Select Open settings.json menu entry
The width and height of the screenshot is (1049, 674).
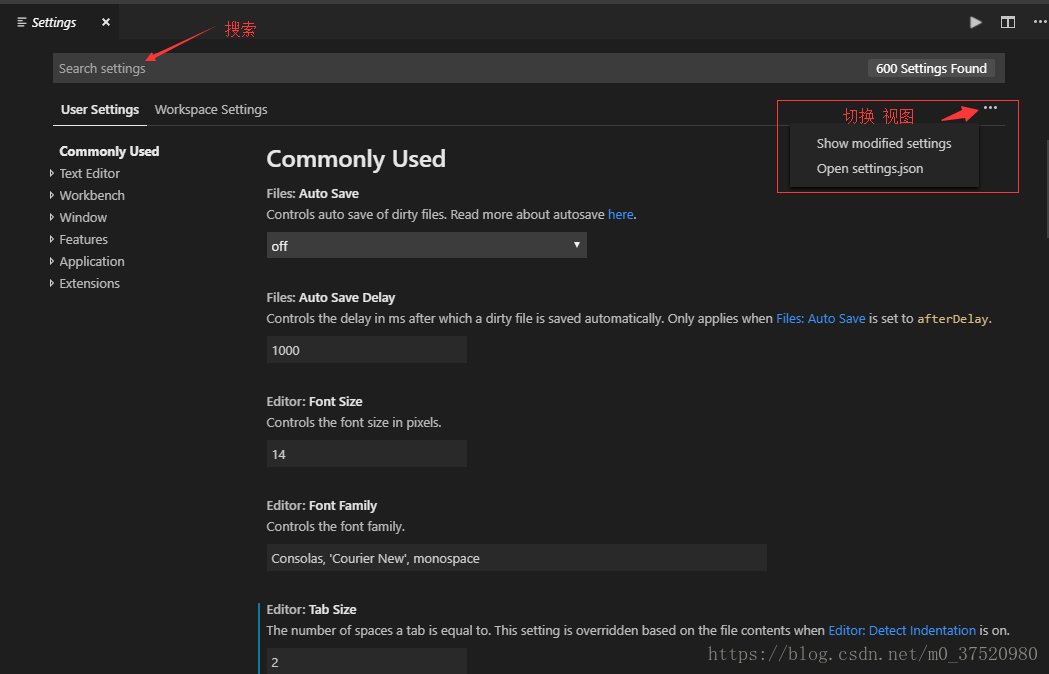pyautogui.click(x=870, y=169)
